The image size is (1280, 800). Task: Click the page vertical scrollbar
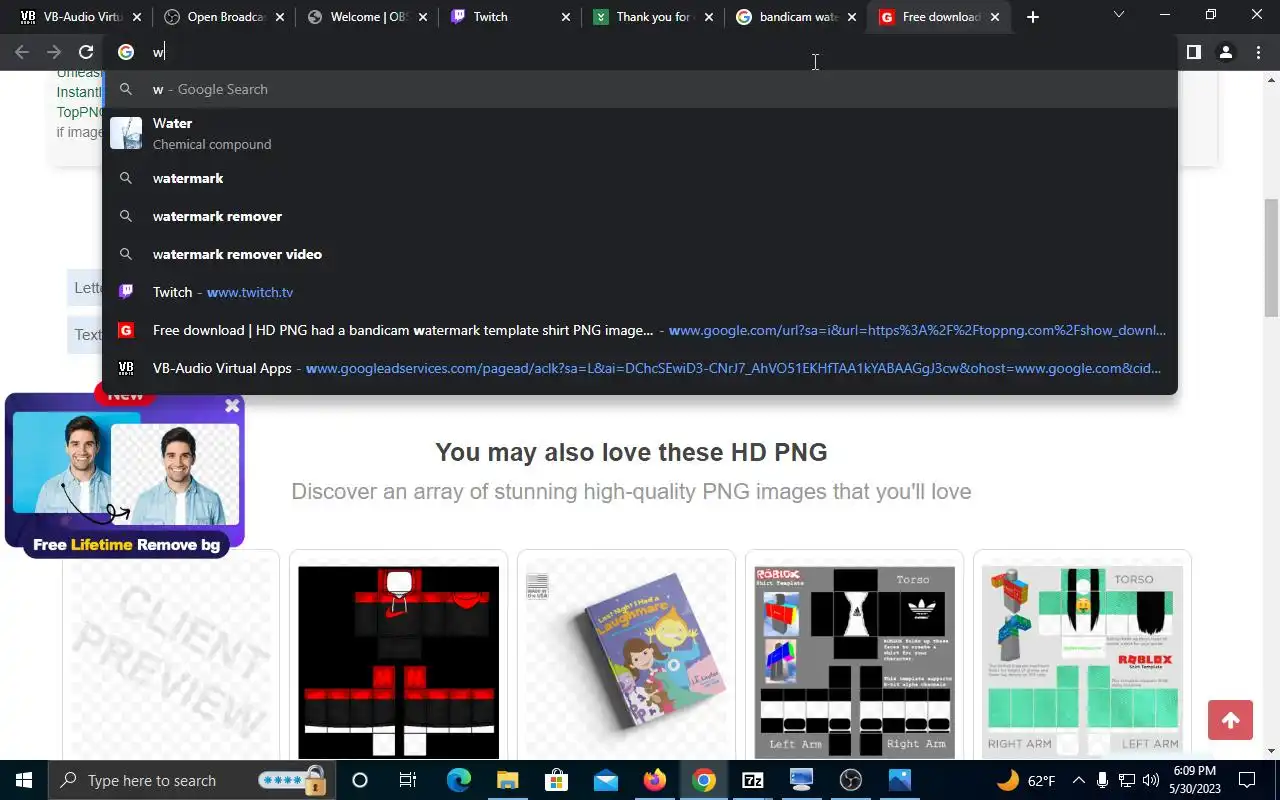point(1272,258)
